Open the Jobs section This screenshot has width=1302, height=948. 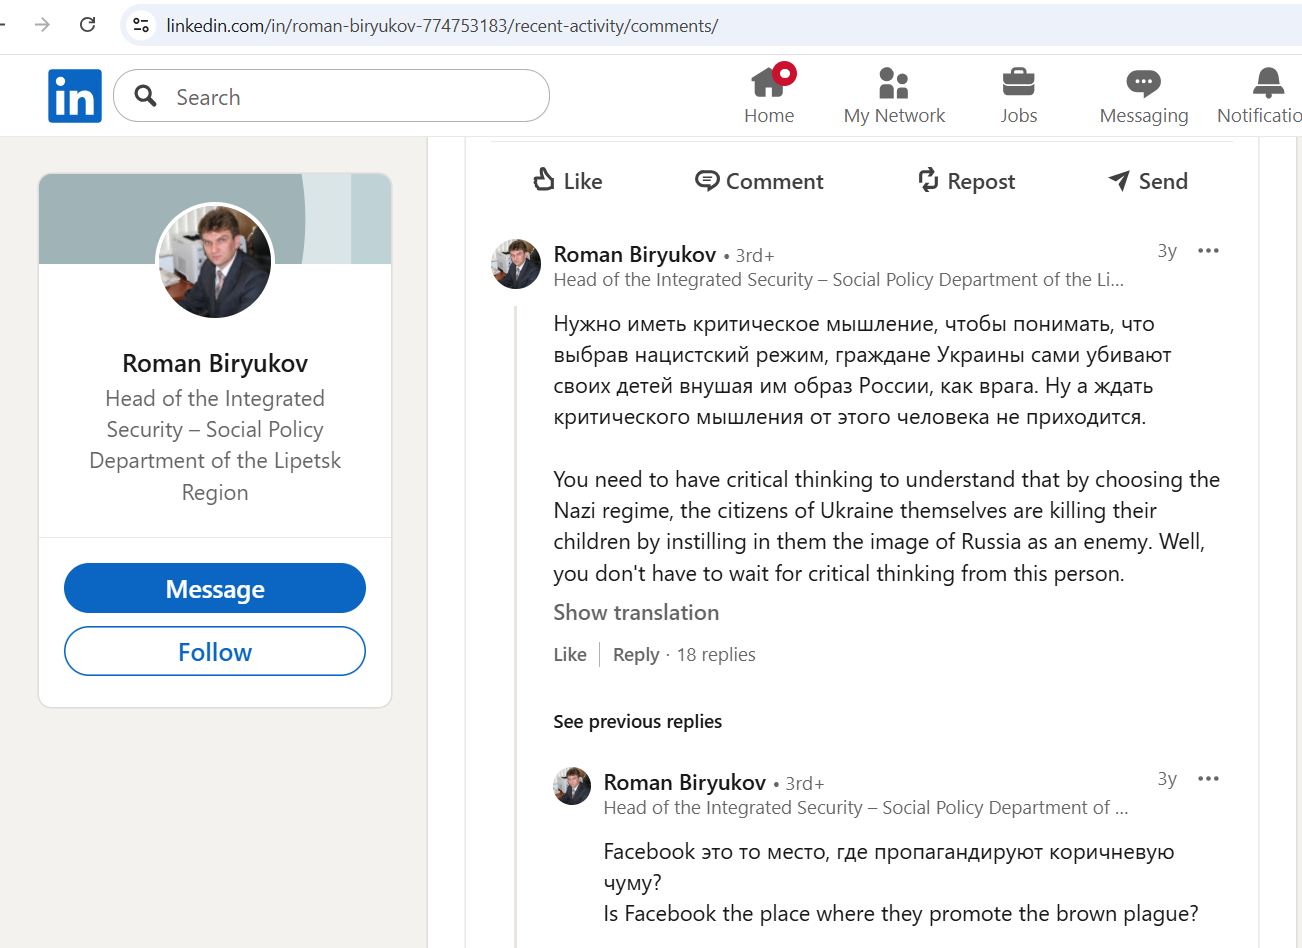pos(1018,95)
